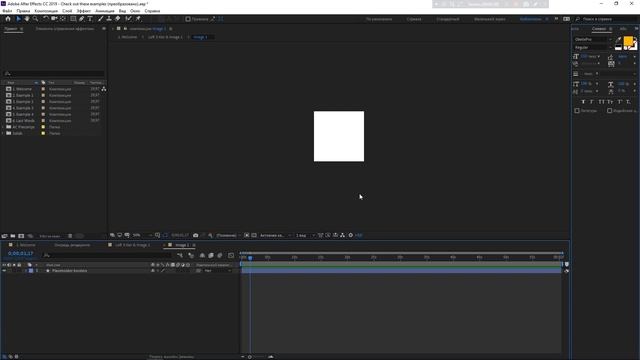The image size is (640, 360).
Task: Open the viewer magnification 50% dropdown
Action: (142, 235)
